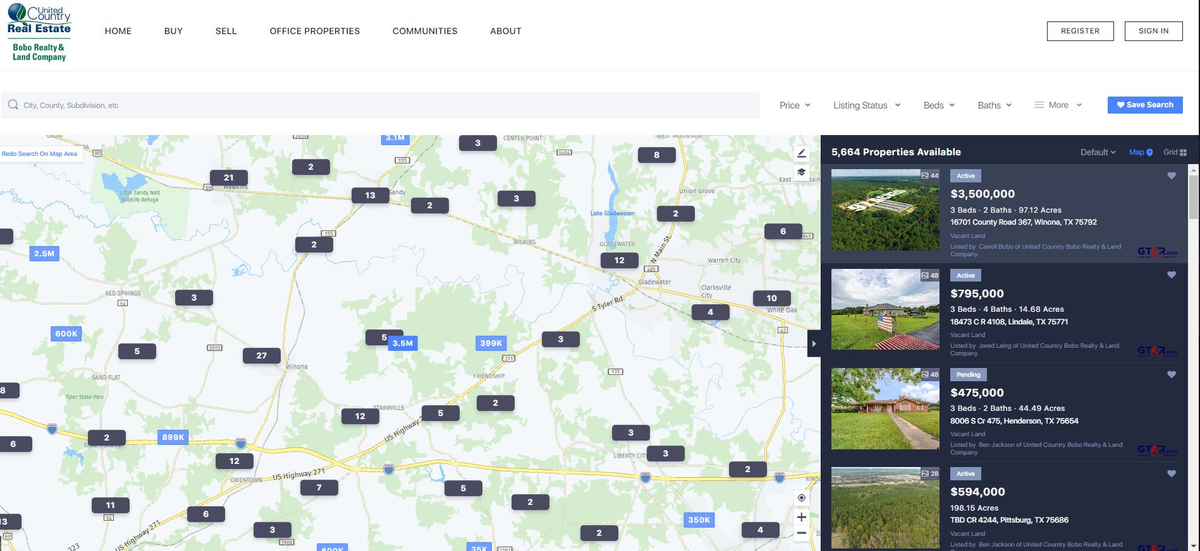Expand the Price filter dropdown
Image resolution: width=1200 pixels, height=551 pixels.
(794, 105)
